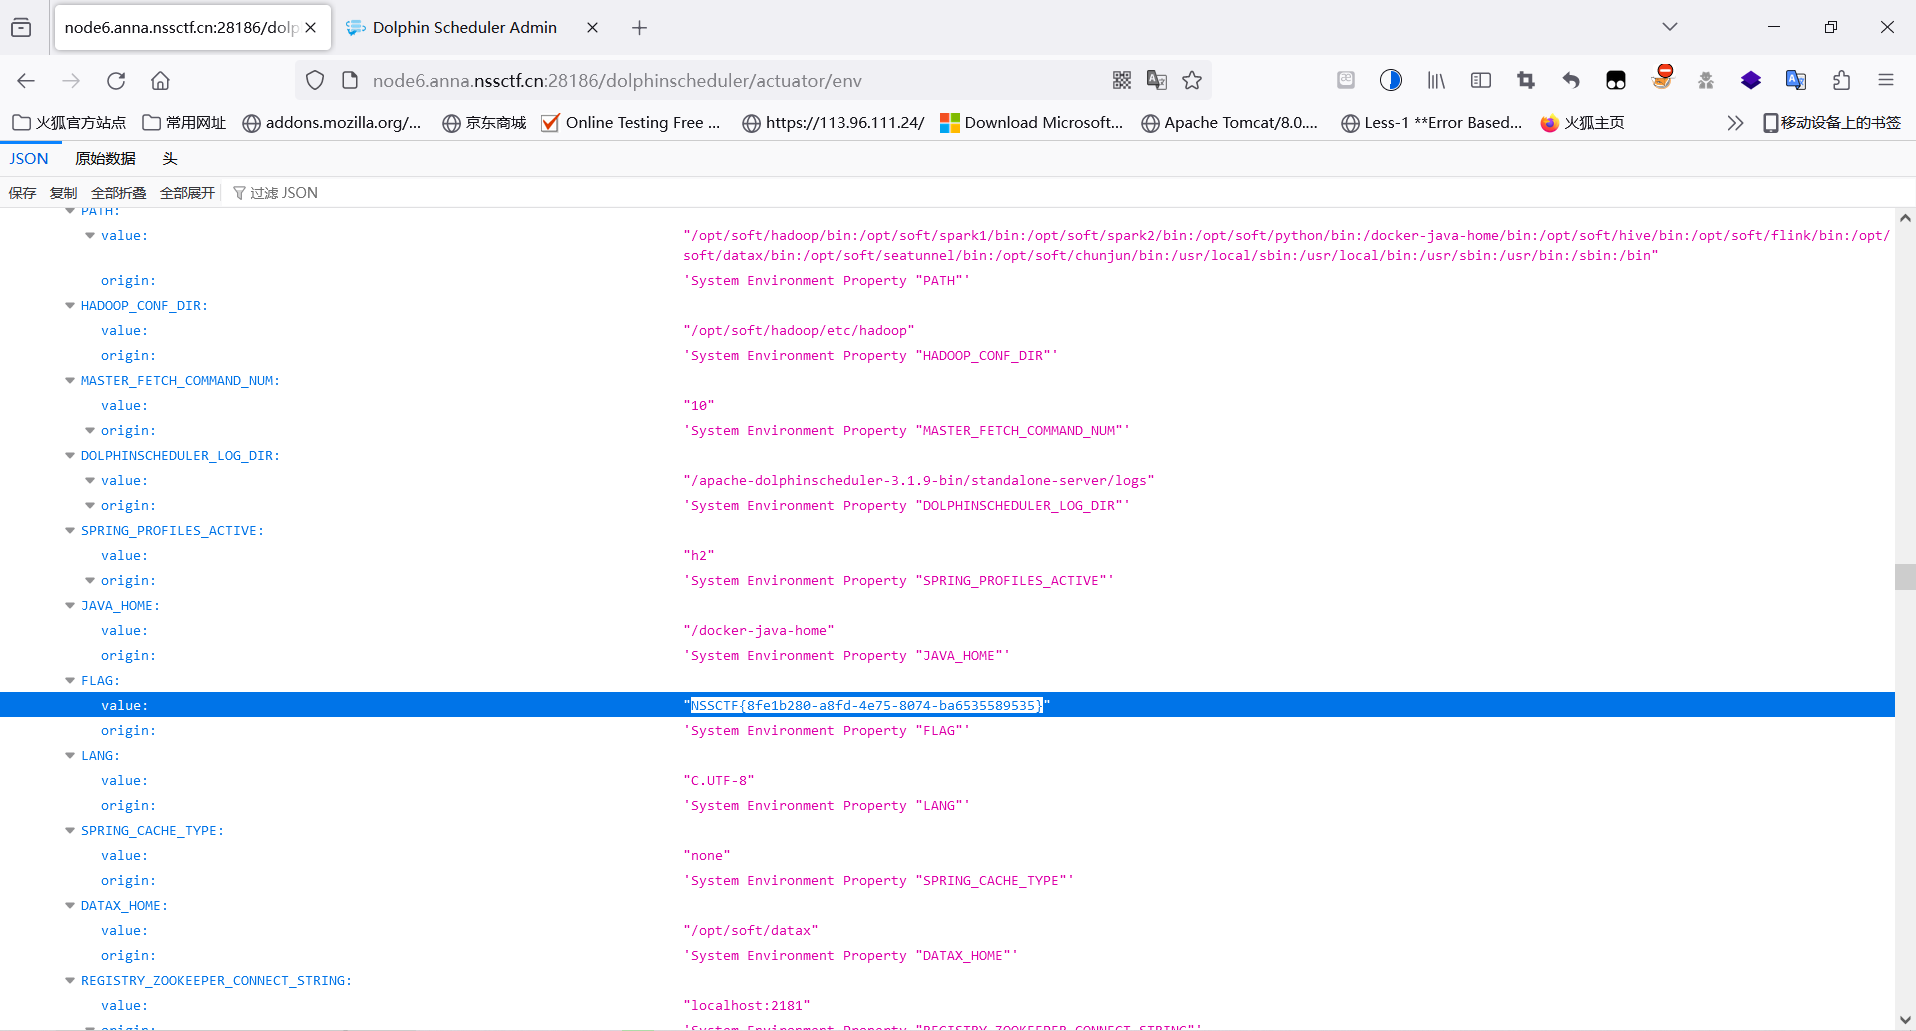Collapse the REGISTRY_ZOOKEEPER_CONNECT_STRING node

(70, 981)
